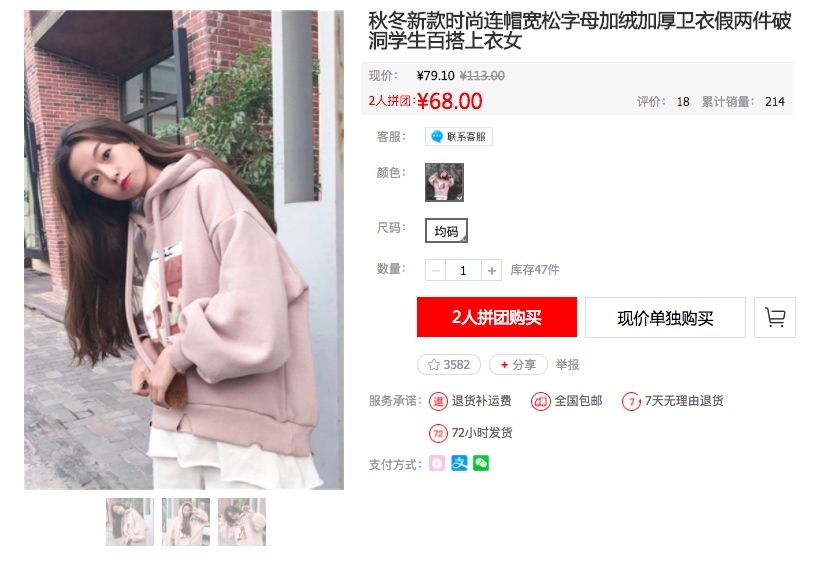
Task: Click the 举报 report link
Action: point(567,365)
